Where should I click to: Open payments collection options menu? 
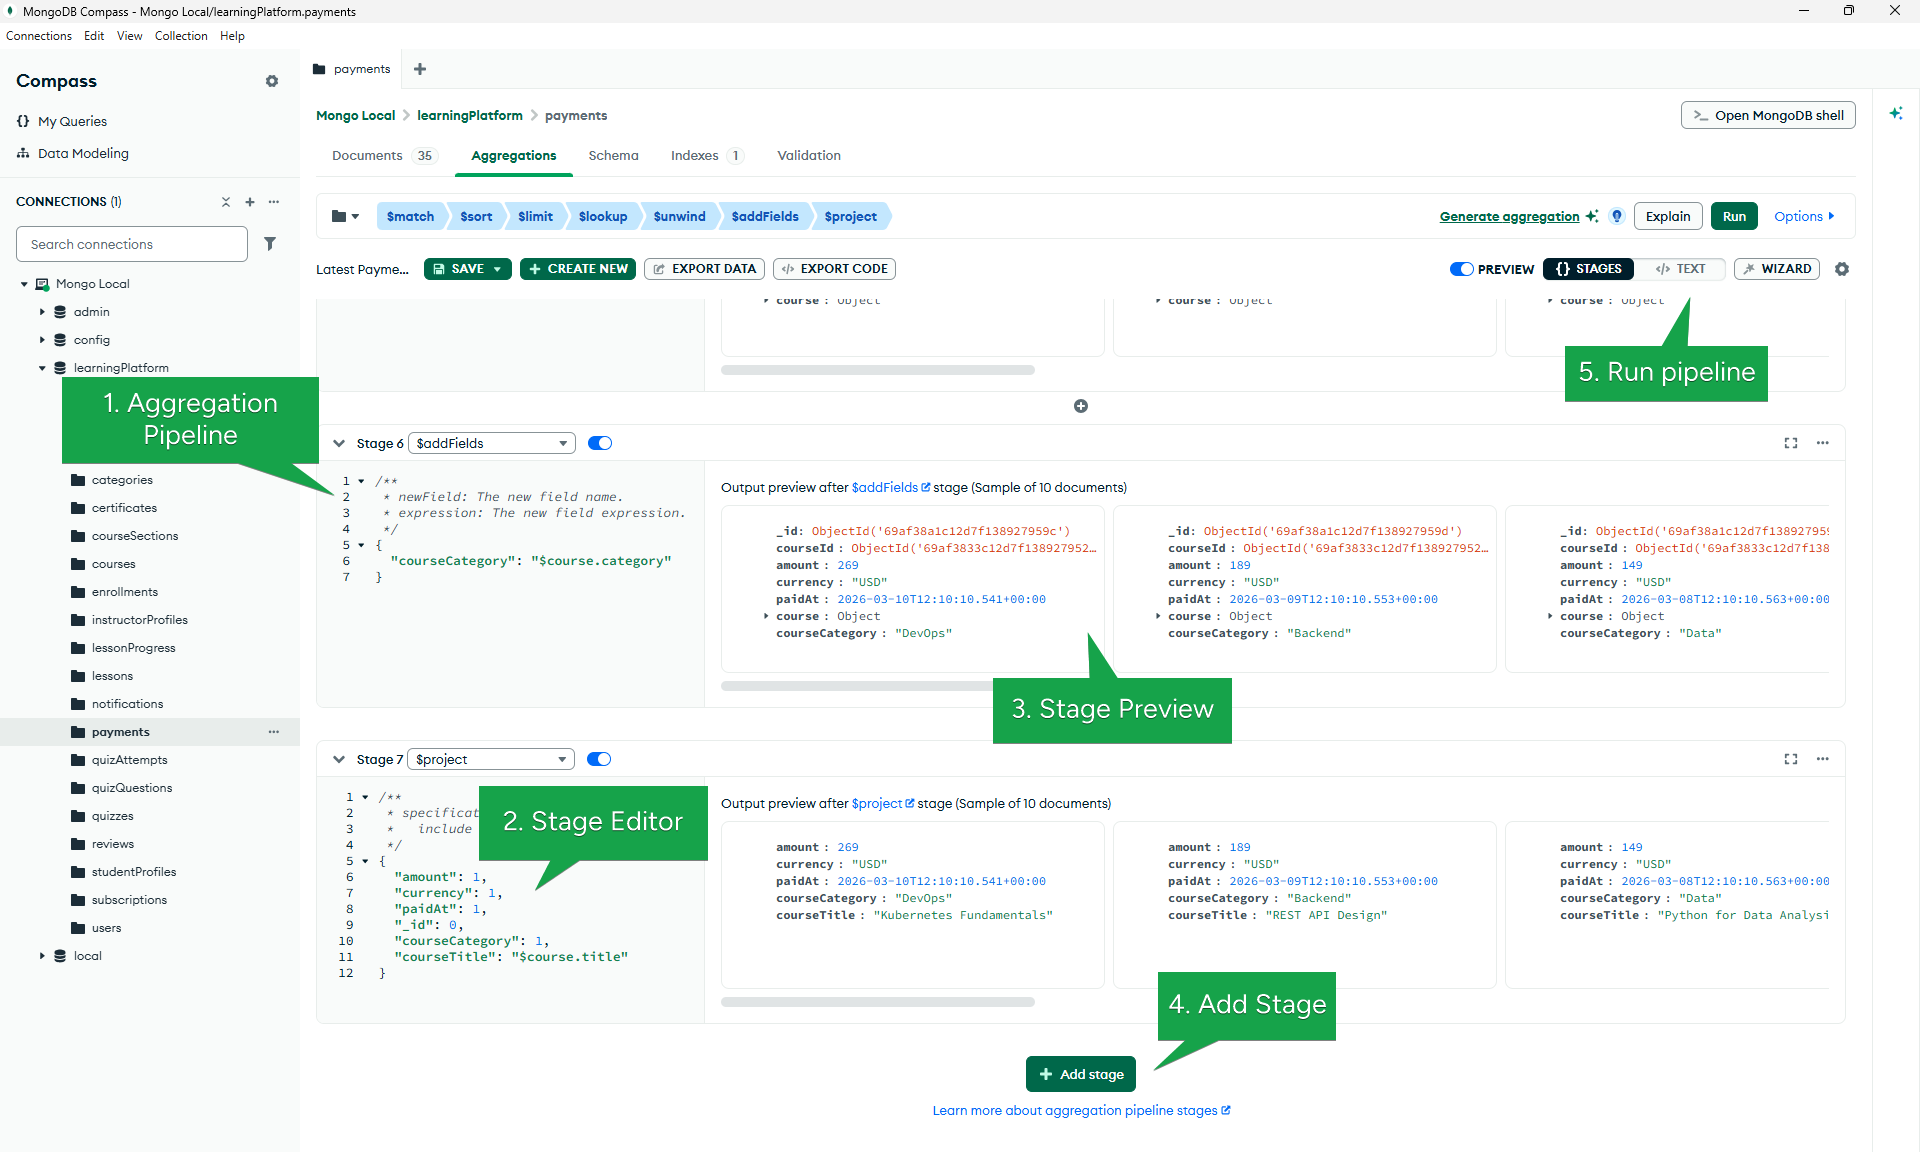coord(274,732)
